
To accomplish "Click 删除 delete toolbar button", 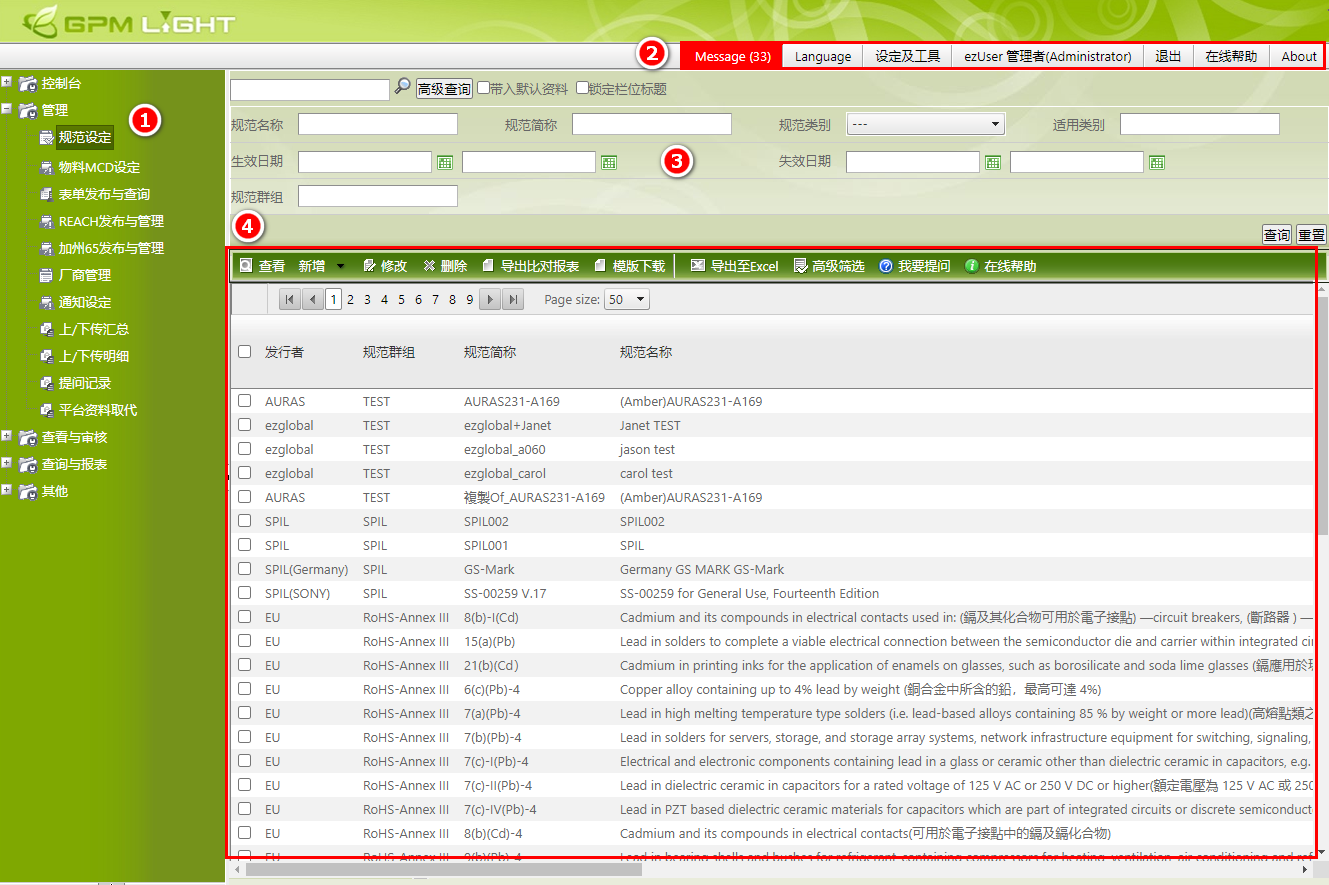I will tap(445, 266).
